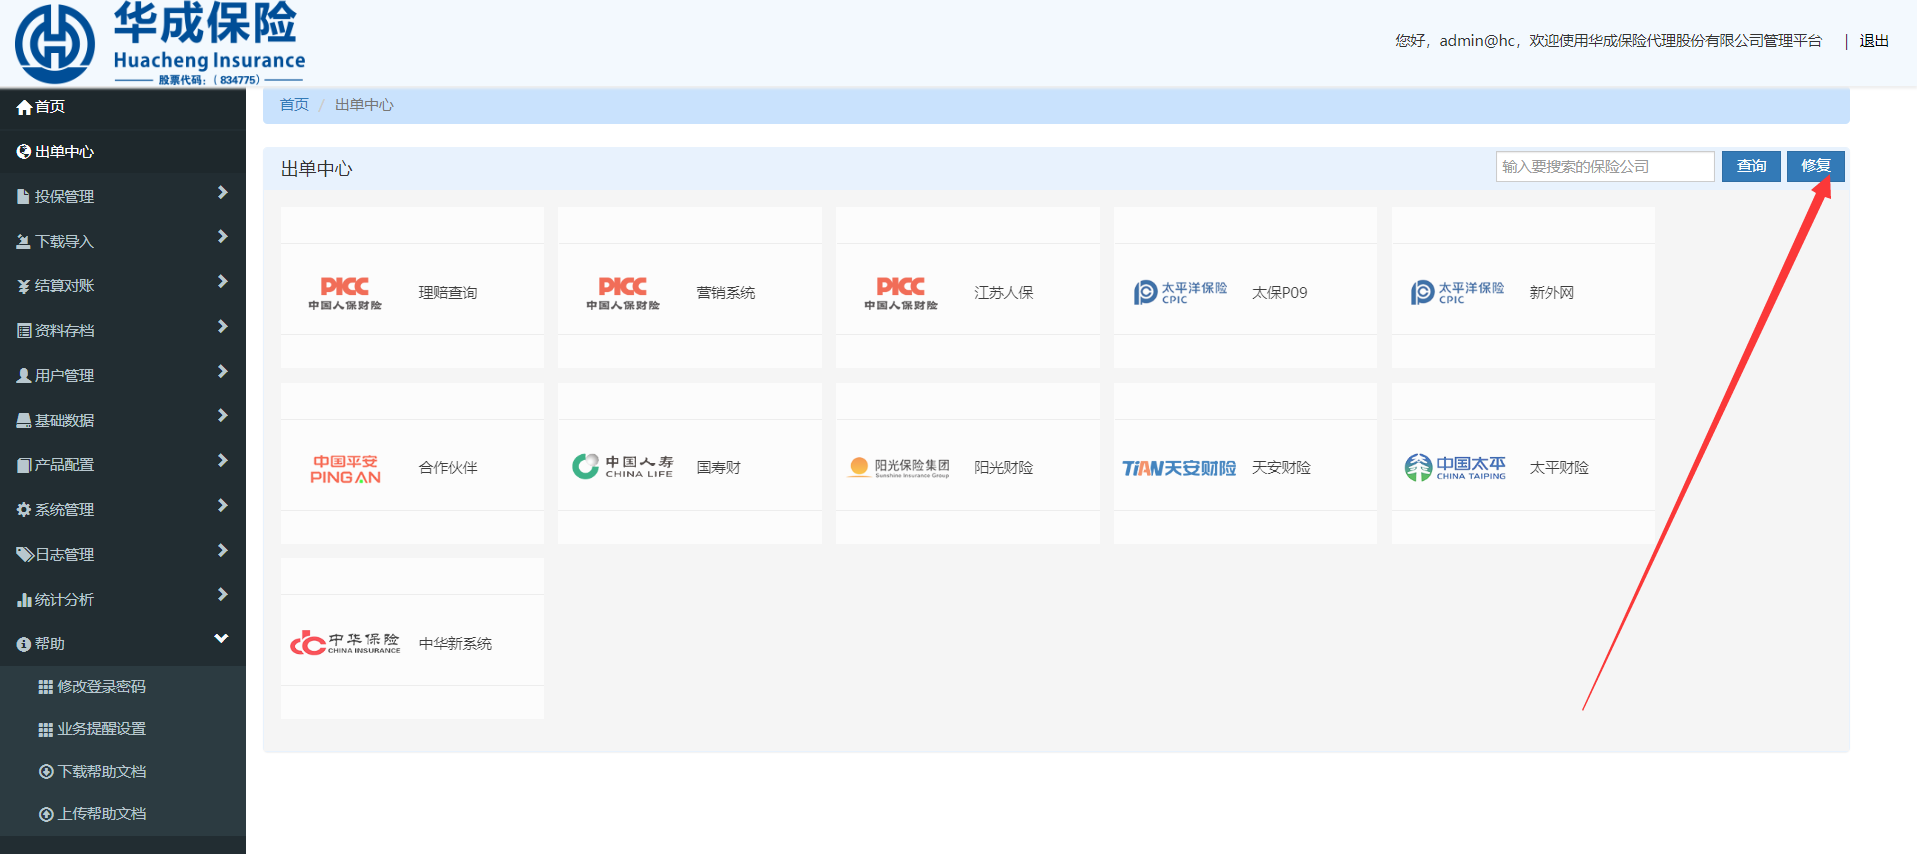
Task: Click the 查询 search button
Action: click(1751, 166)
